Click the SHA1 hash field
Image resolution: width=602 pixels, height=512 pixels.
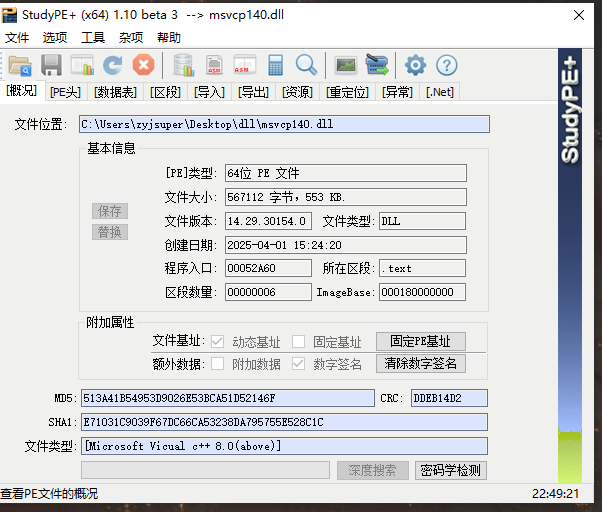point(284,422)
